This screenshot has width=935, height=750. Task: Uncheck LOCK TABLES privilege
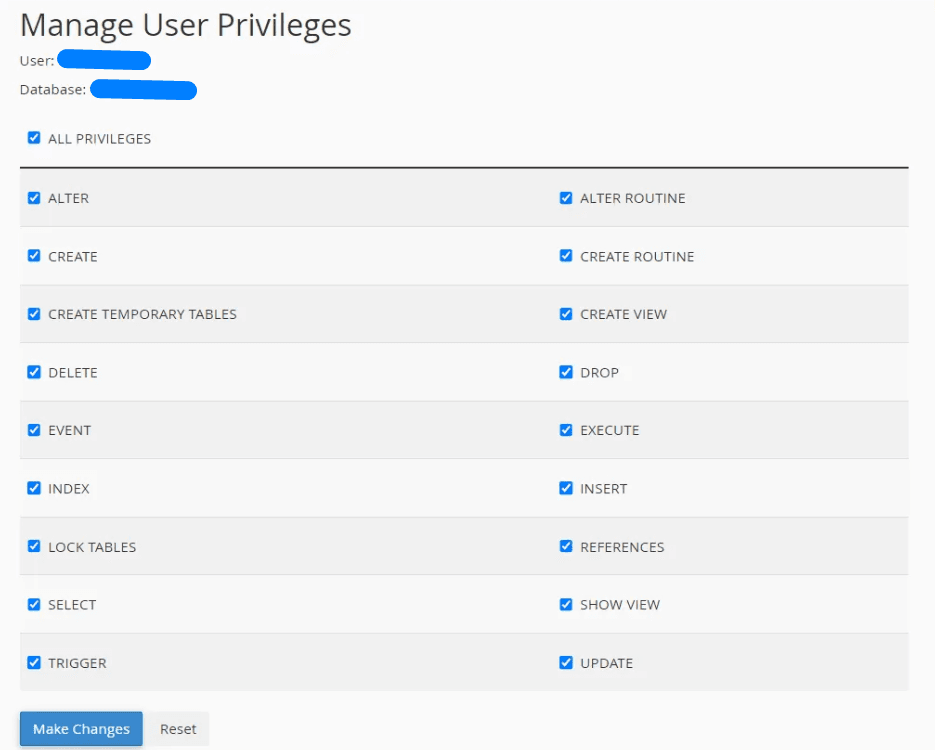[34, 547]
